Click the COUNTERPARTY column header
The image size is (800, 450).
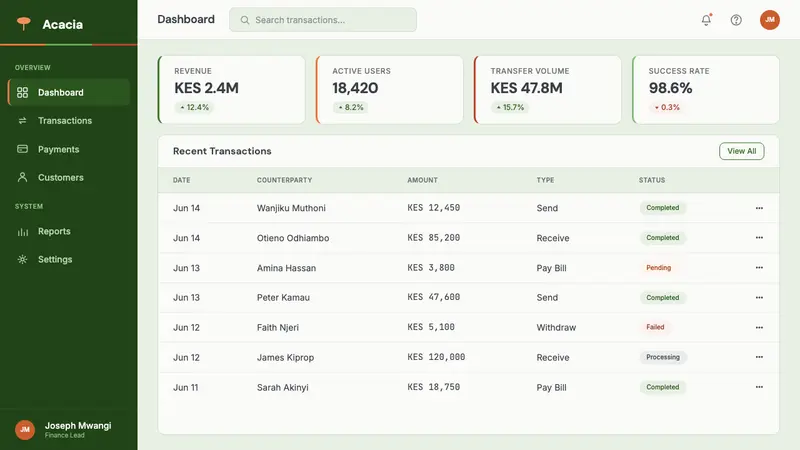[284, 180]
